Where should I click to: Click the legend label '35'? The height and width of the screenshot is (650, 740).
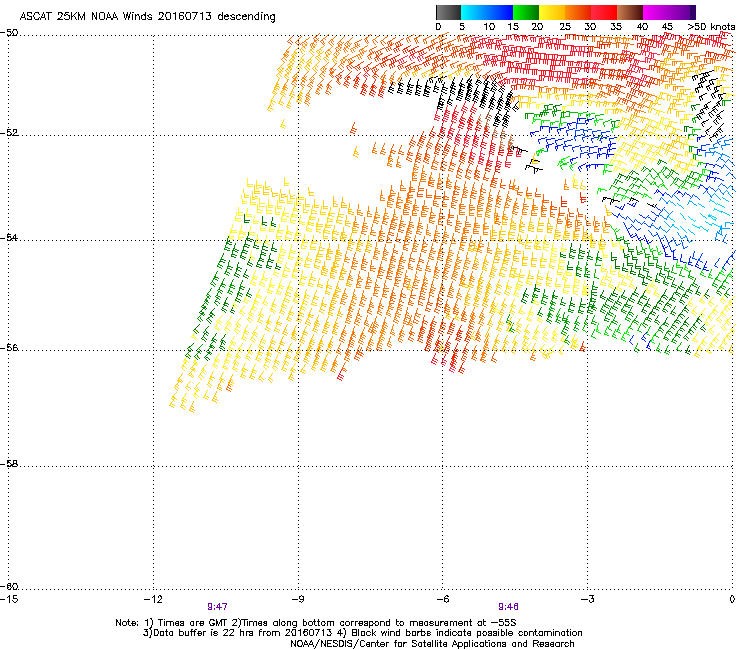pyautogui.click(x=616, y=27)
